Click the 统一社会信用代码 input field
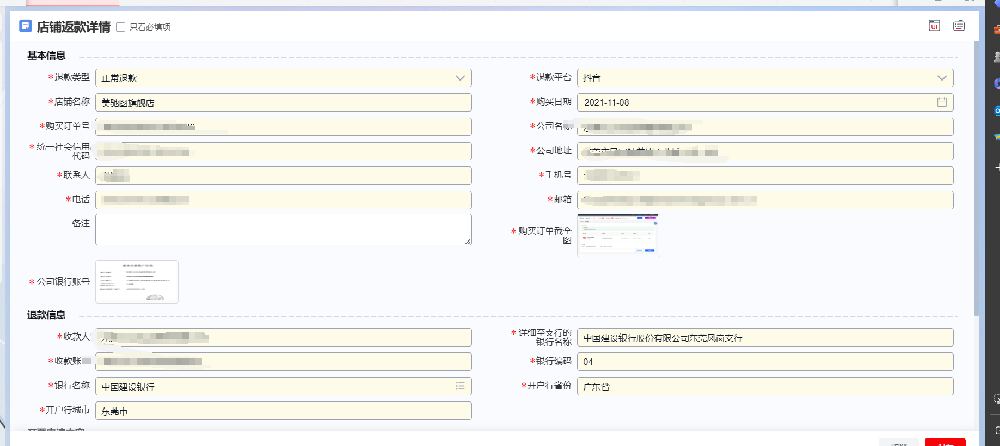The image size is (1000, 446). coord(283,151)
